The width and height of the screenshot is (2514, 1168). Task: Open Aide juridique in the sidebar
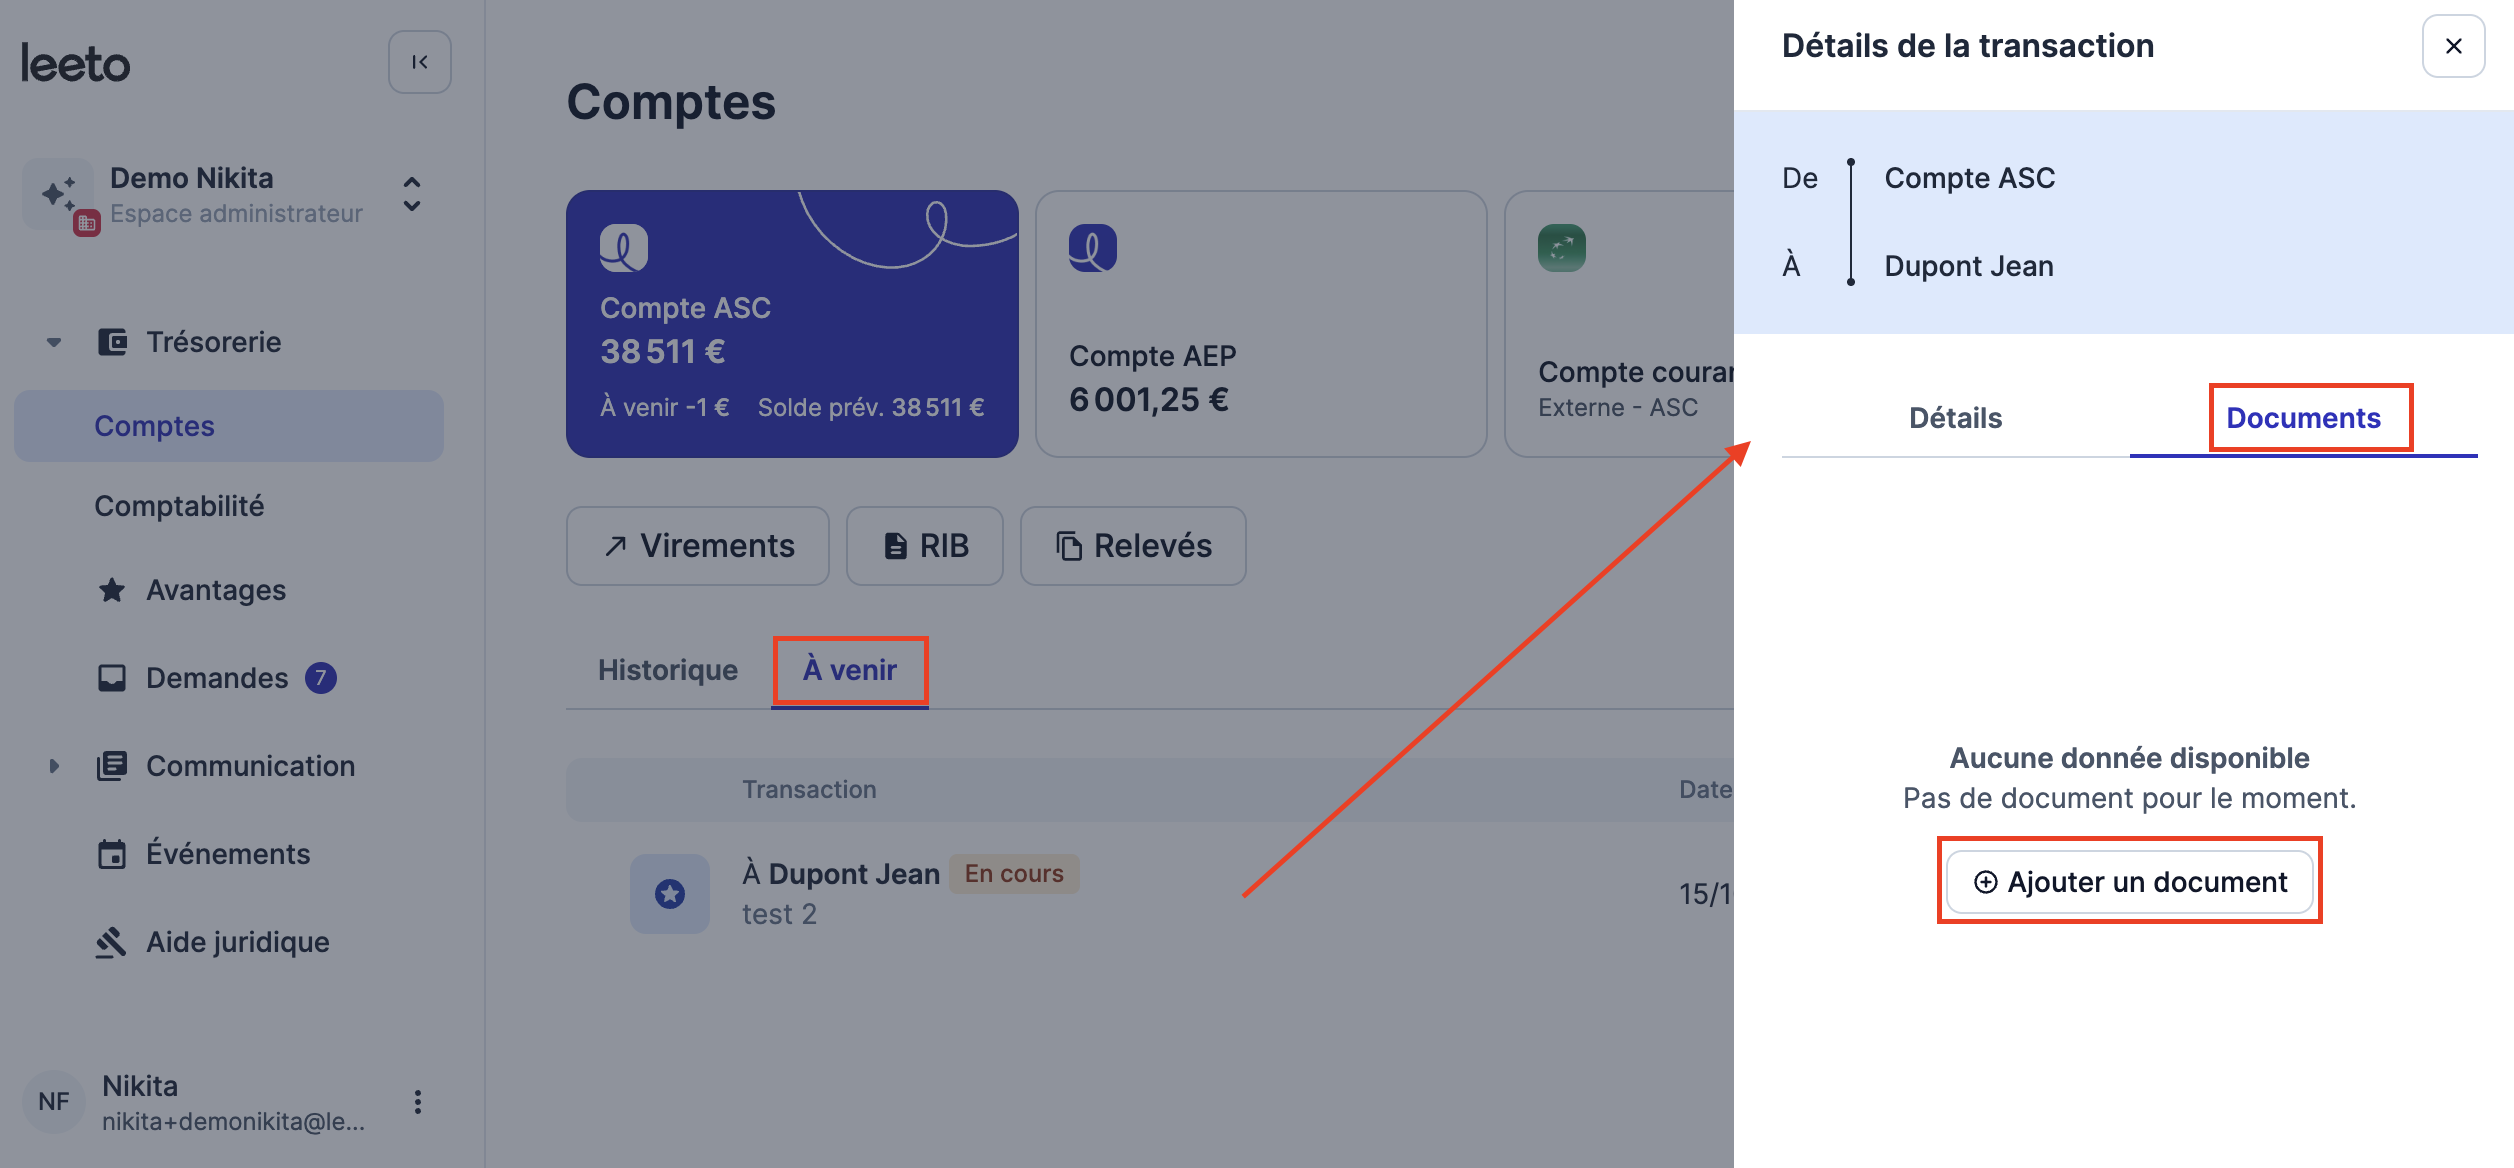[x=238, y=942]
